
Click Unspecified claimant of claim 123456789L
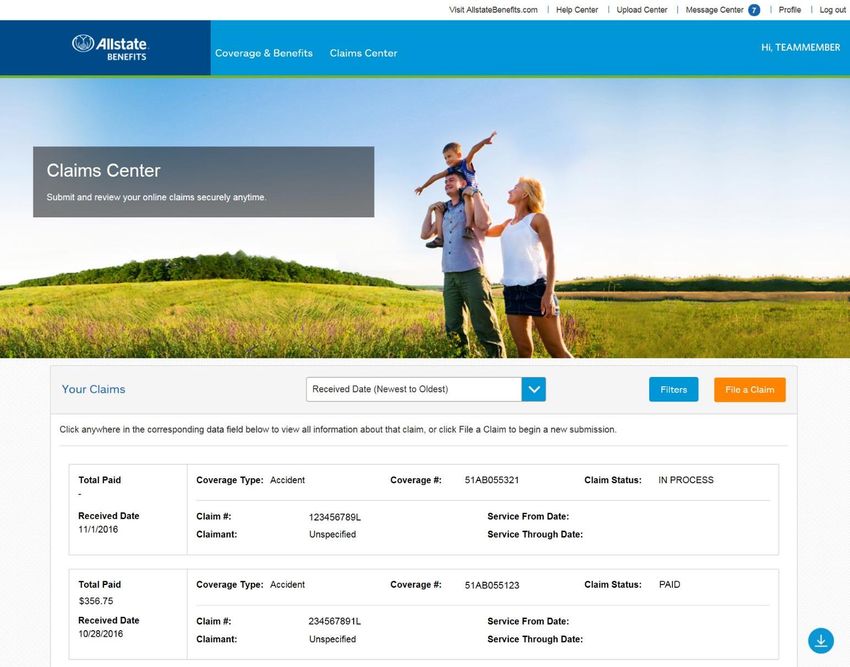tap(332, 534)
